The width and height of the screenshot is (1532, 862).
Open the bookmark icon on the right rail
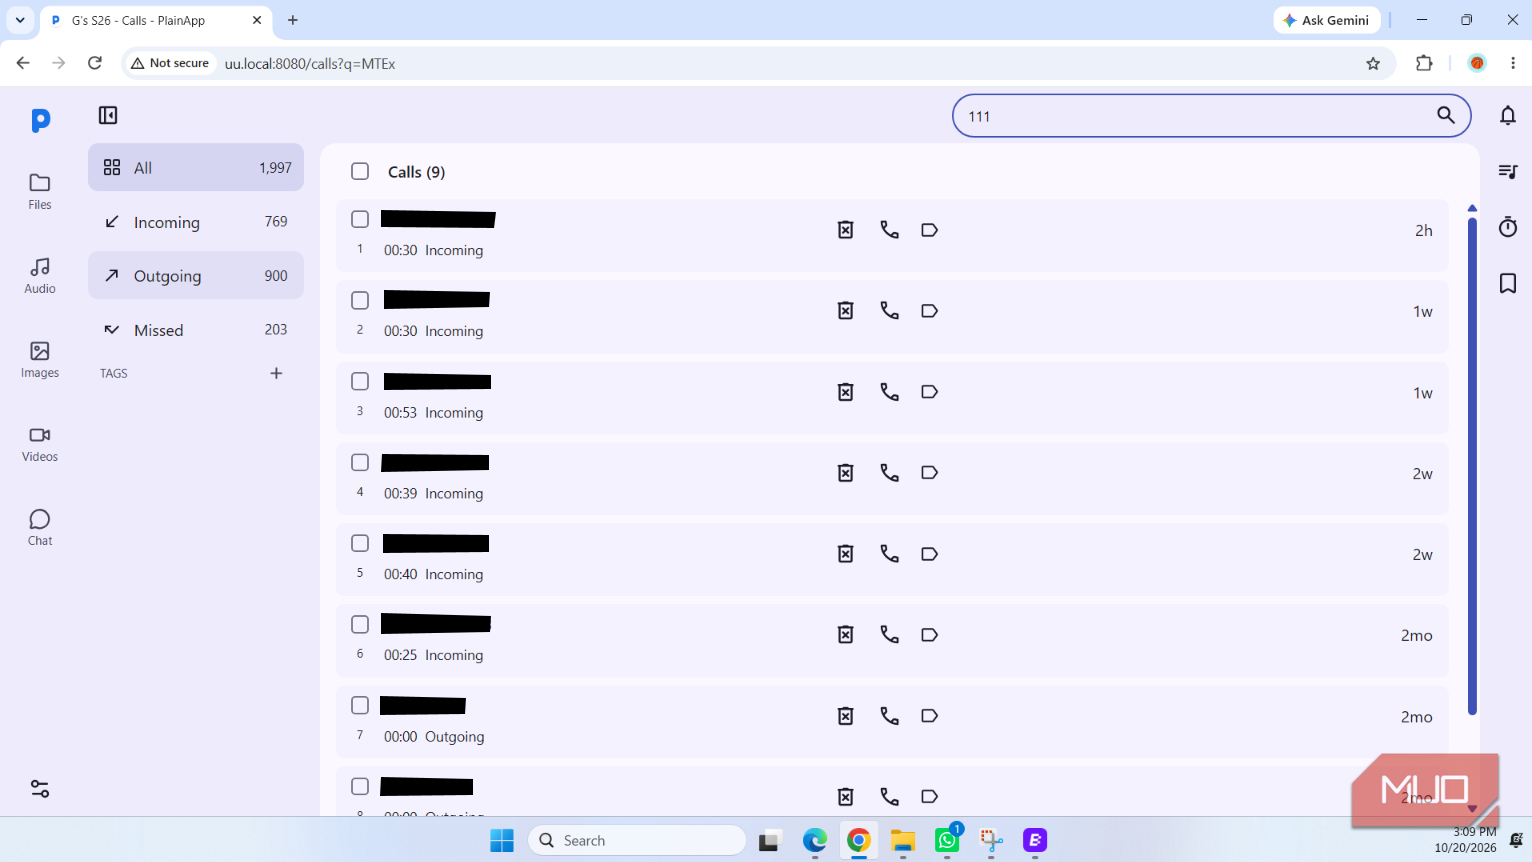[x=1508, y=283]
